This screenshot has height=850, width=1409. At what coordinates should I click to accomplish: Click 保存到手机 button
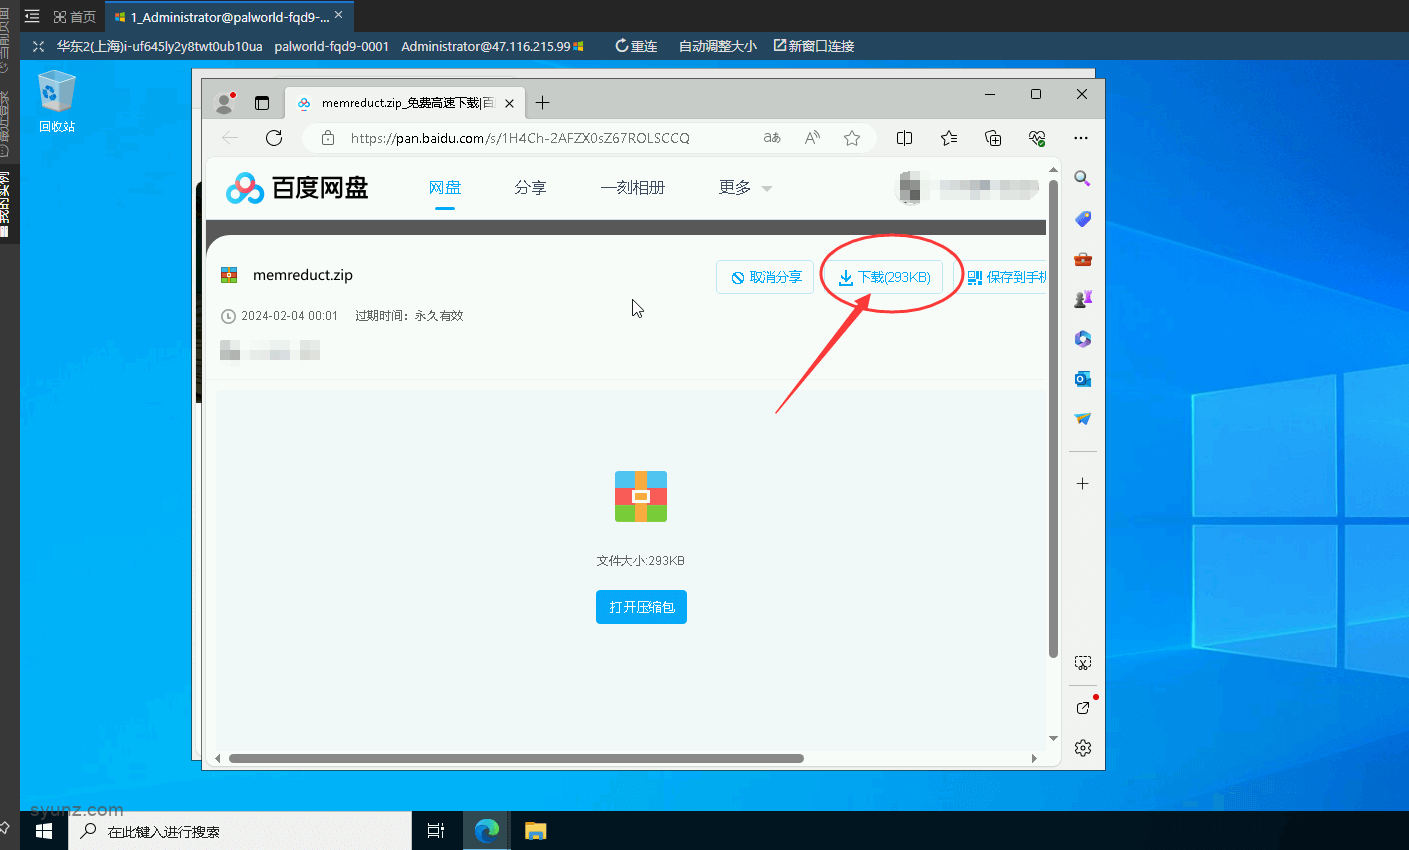pyautogui.click(x=1002, y=277)
